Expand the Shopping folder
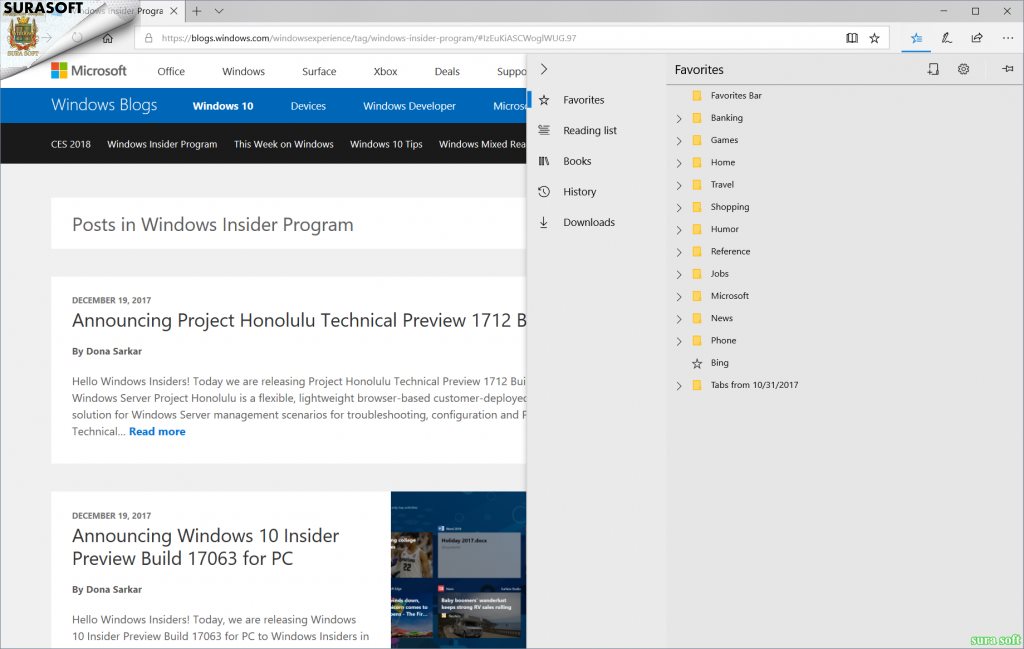This screenshot has height=649, width=1024. tap(679, 208)
